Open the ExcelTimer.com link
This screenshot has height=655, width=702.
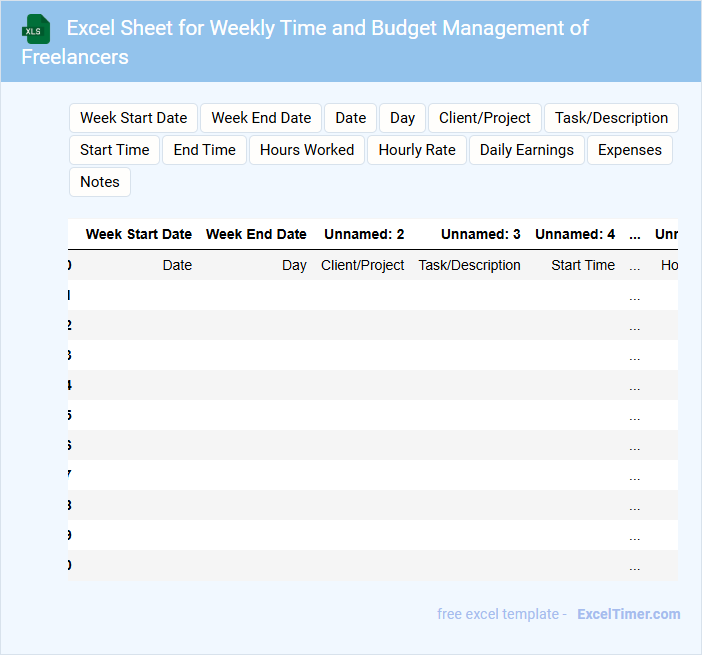point(629,614)
